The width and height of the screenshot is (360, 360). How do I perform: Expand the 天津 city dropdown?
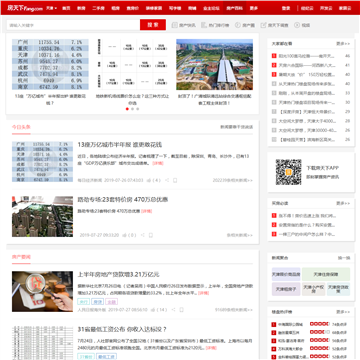[x=51, y=8]
